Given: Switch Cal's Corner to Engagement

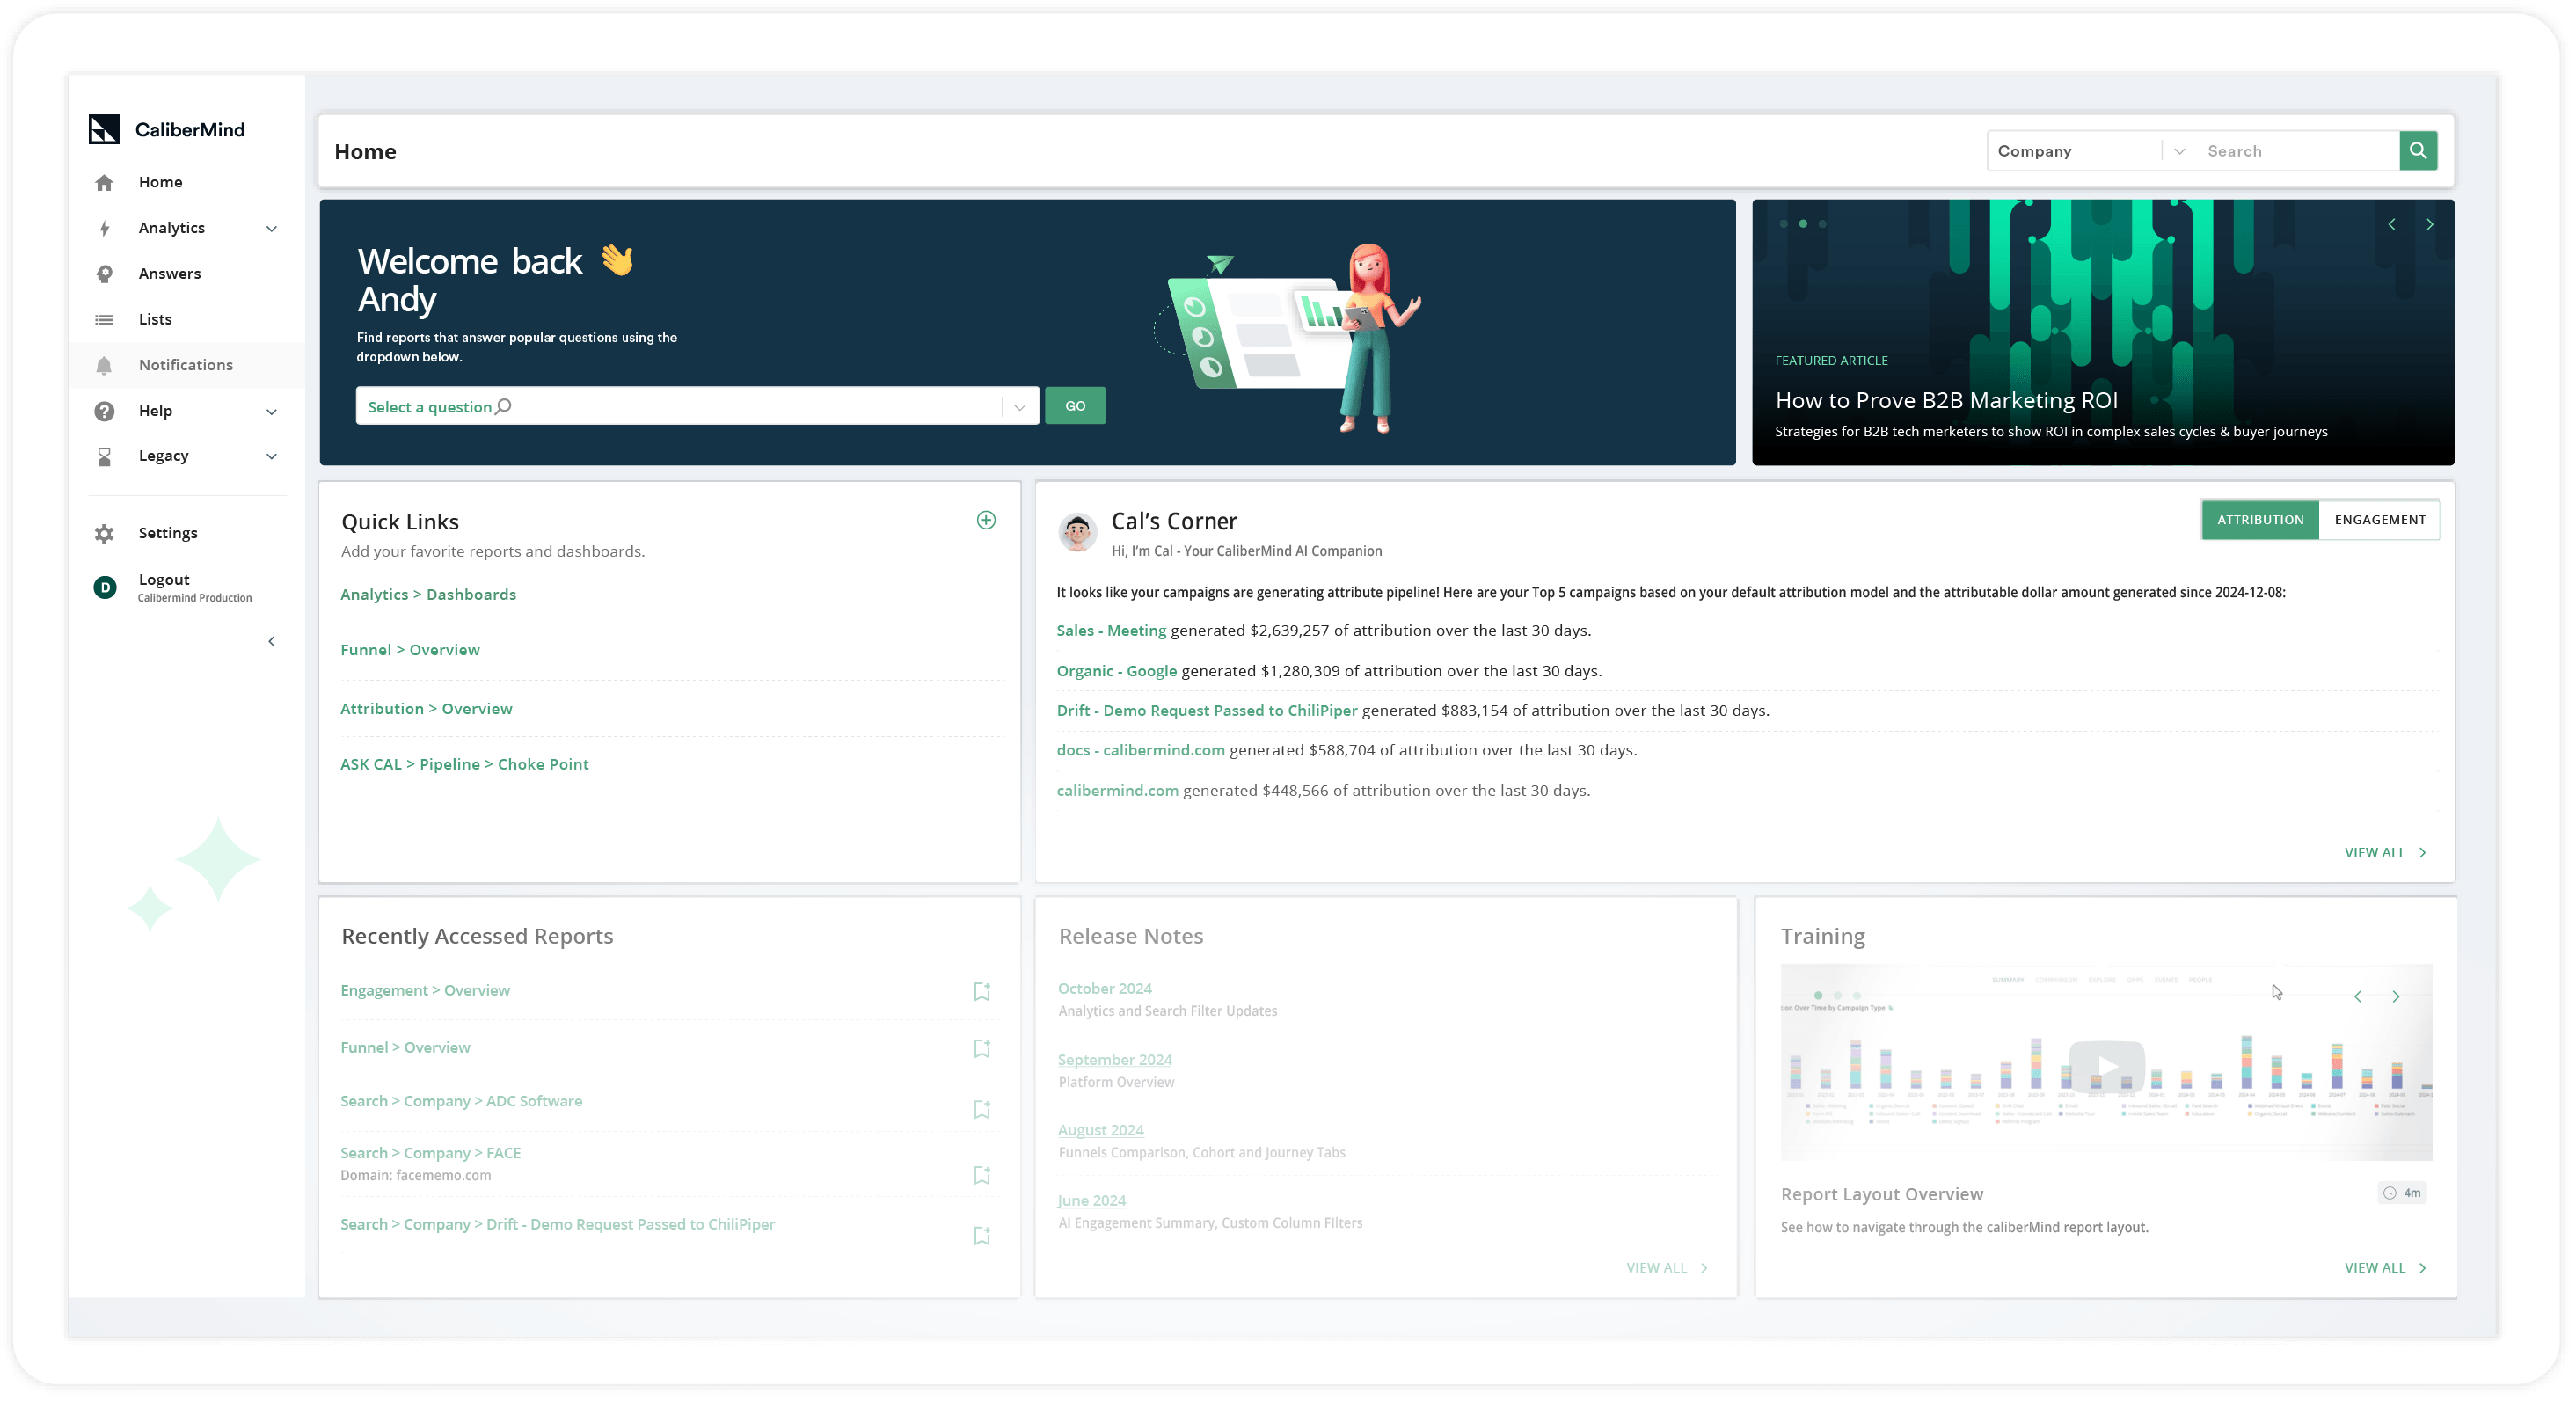Looking at the screenshot, I should pos(2379,520).
